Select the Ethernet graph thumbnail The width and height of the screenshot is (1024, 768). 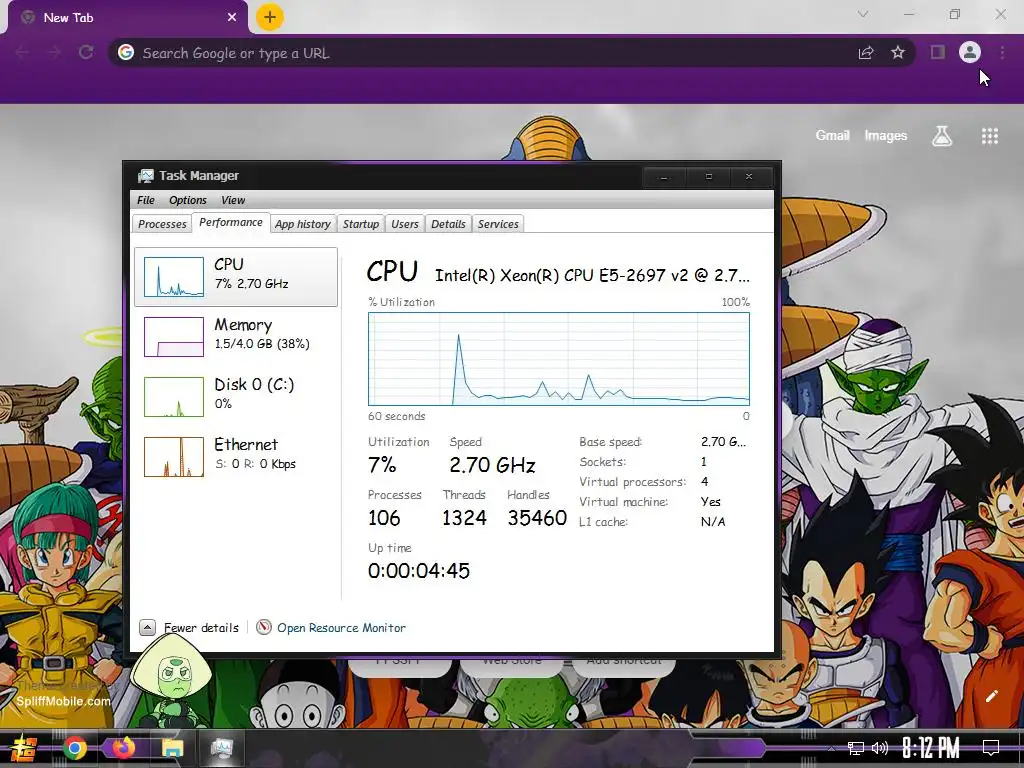pos(174,457)
